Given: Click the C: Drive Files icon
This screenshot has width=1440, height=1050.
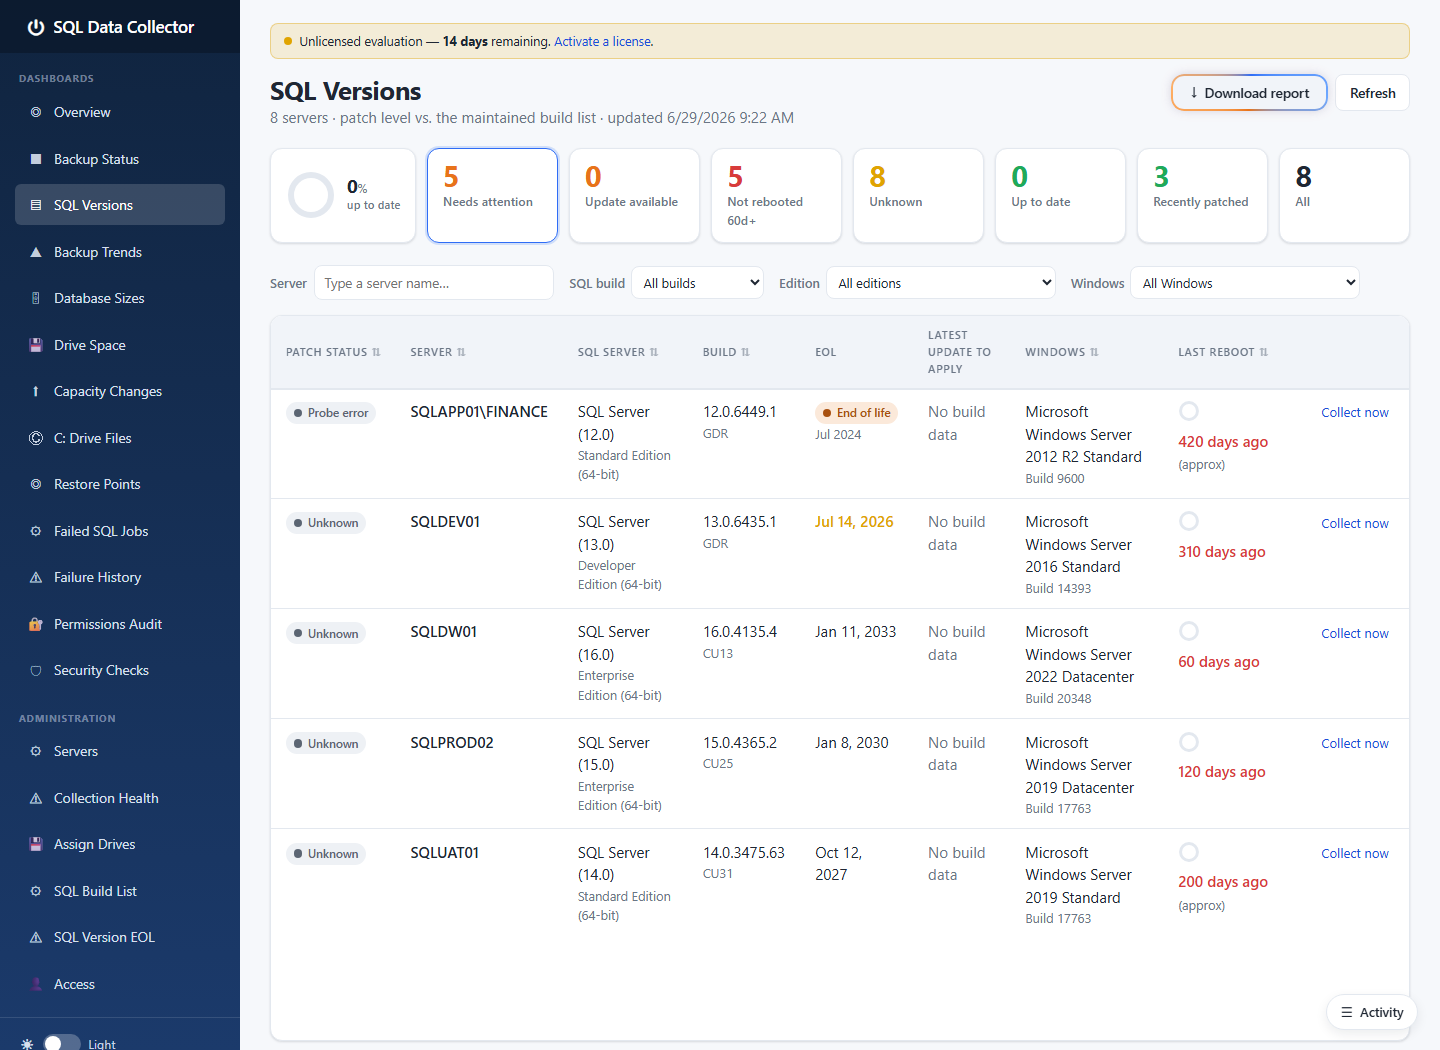Looking at the screenshot, I should 36,438.
